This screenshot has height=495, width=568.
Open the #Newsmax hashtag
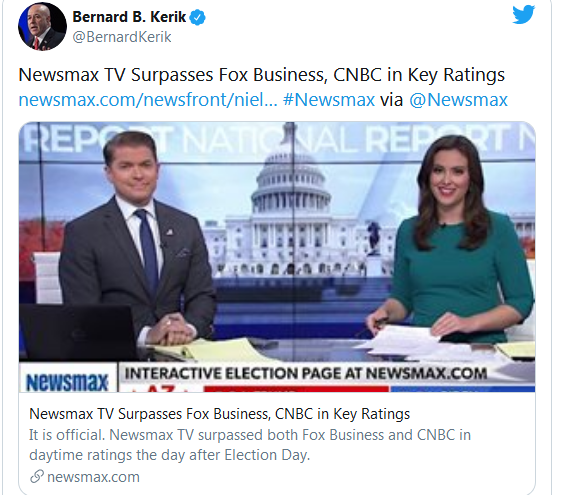pyautogui.click(x=329, y=100)
